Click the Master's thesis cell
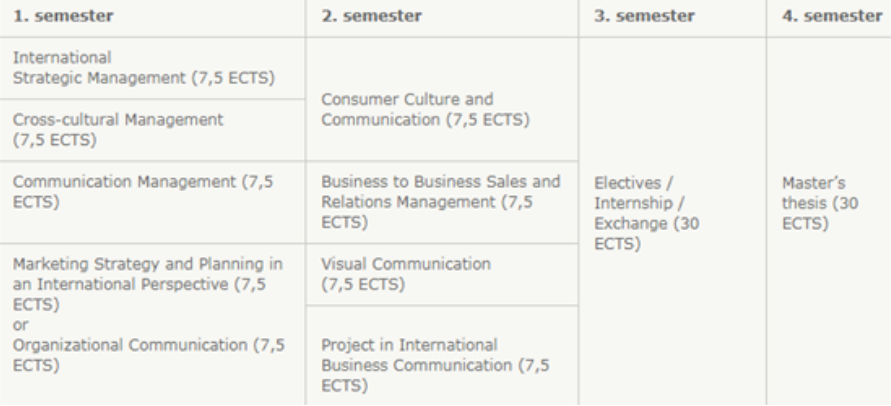This screenshot has height=406, width=891. click(x=820, y=203)
